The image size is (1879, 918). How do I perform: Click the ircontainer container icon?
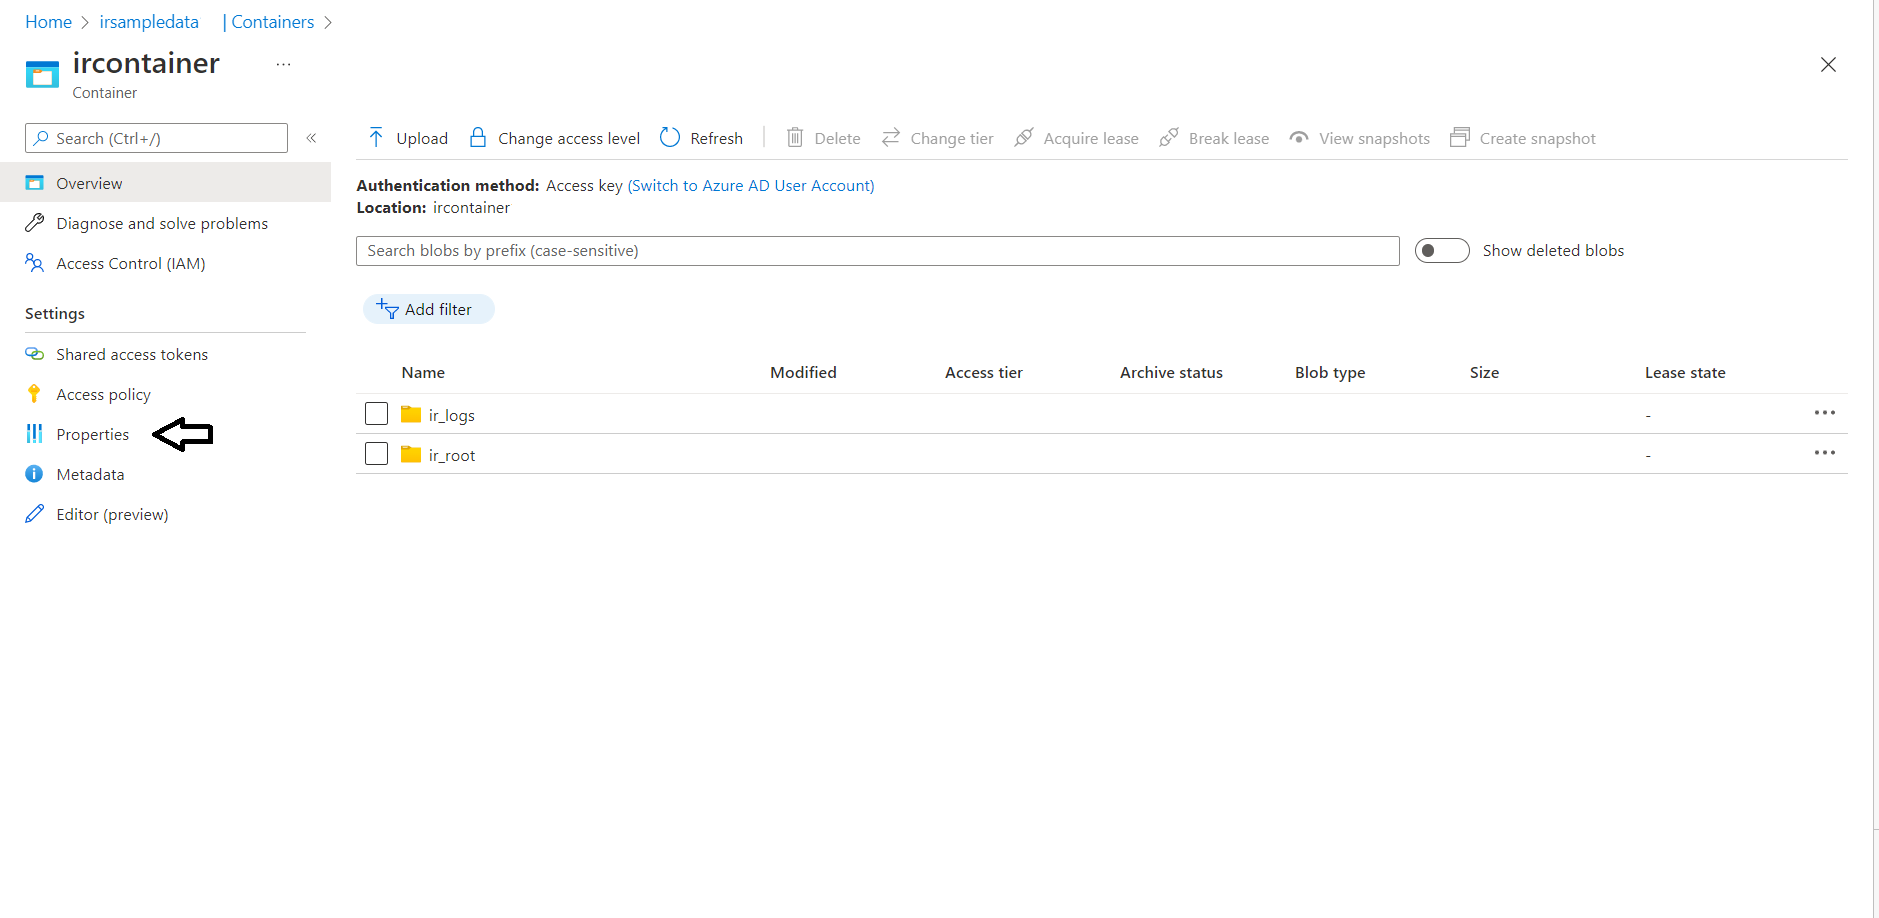[42, 74]
